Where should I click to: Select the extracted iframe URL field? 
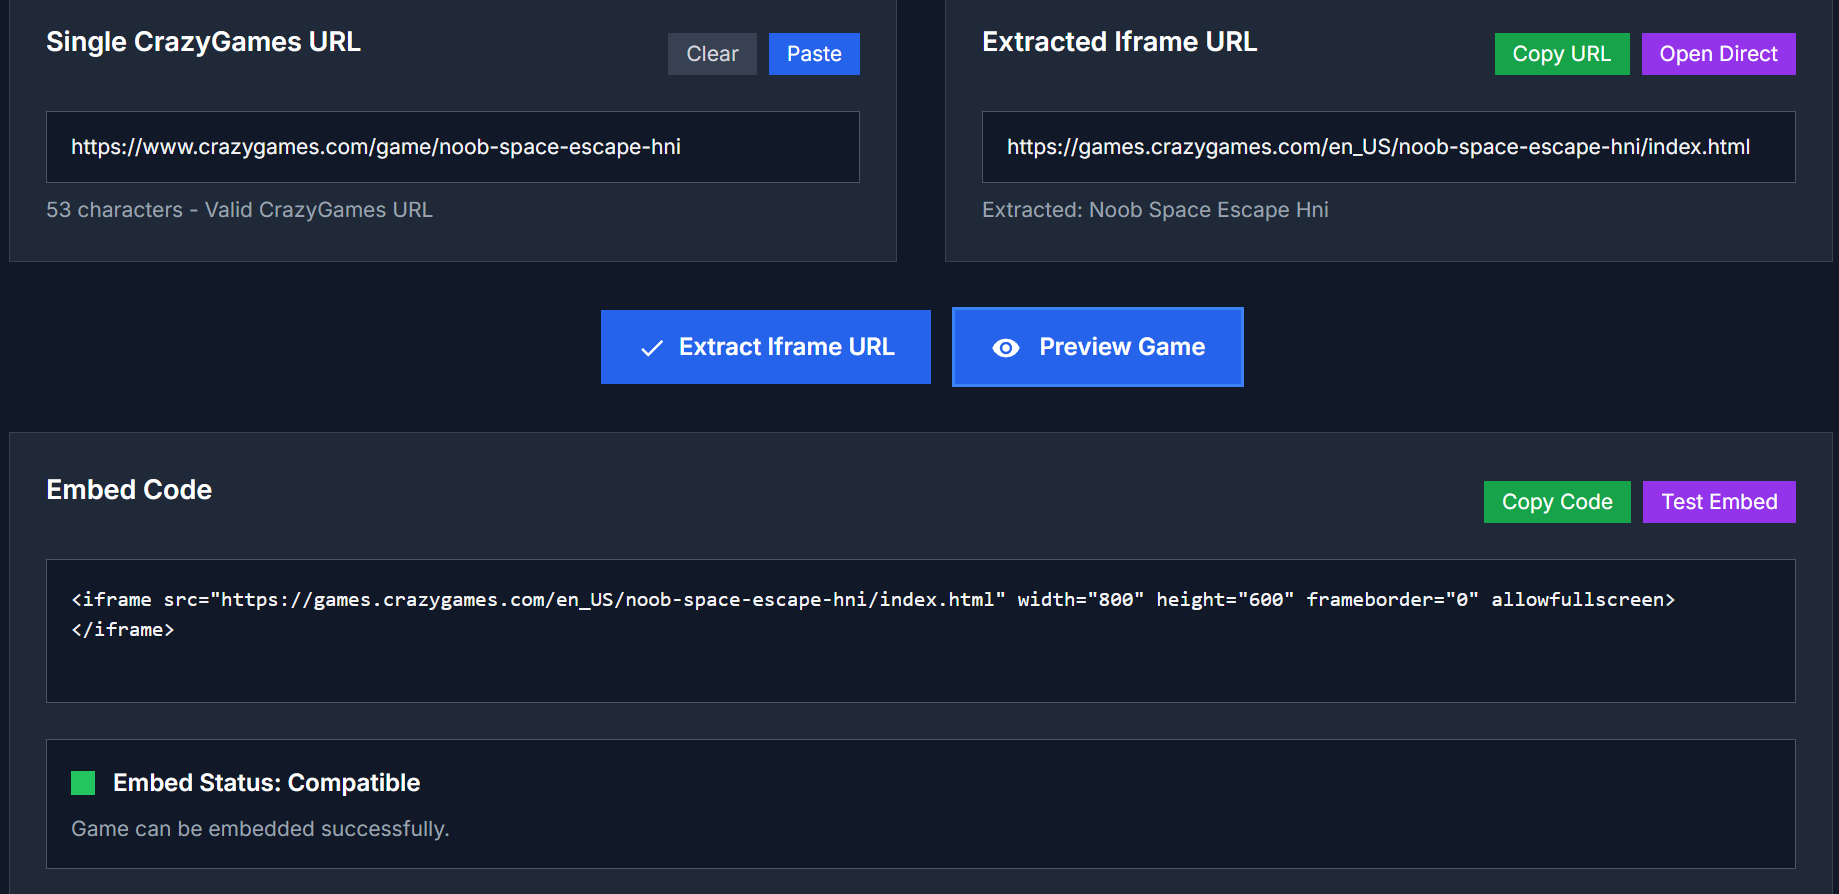tap(1389, 147)
